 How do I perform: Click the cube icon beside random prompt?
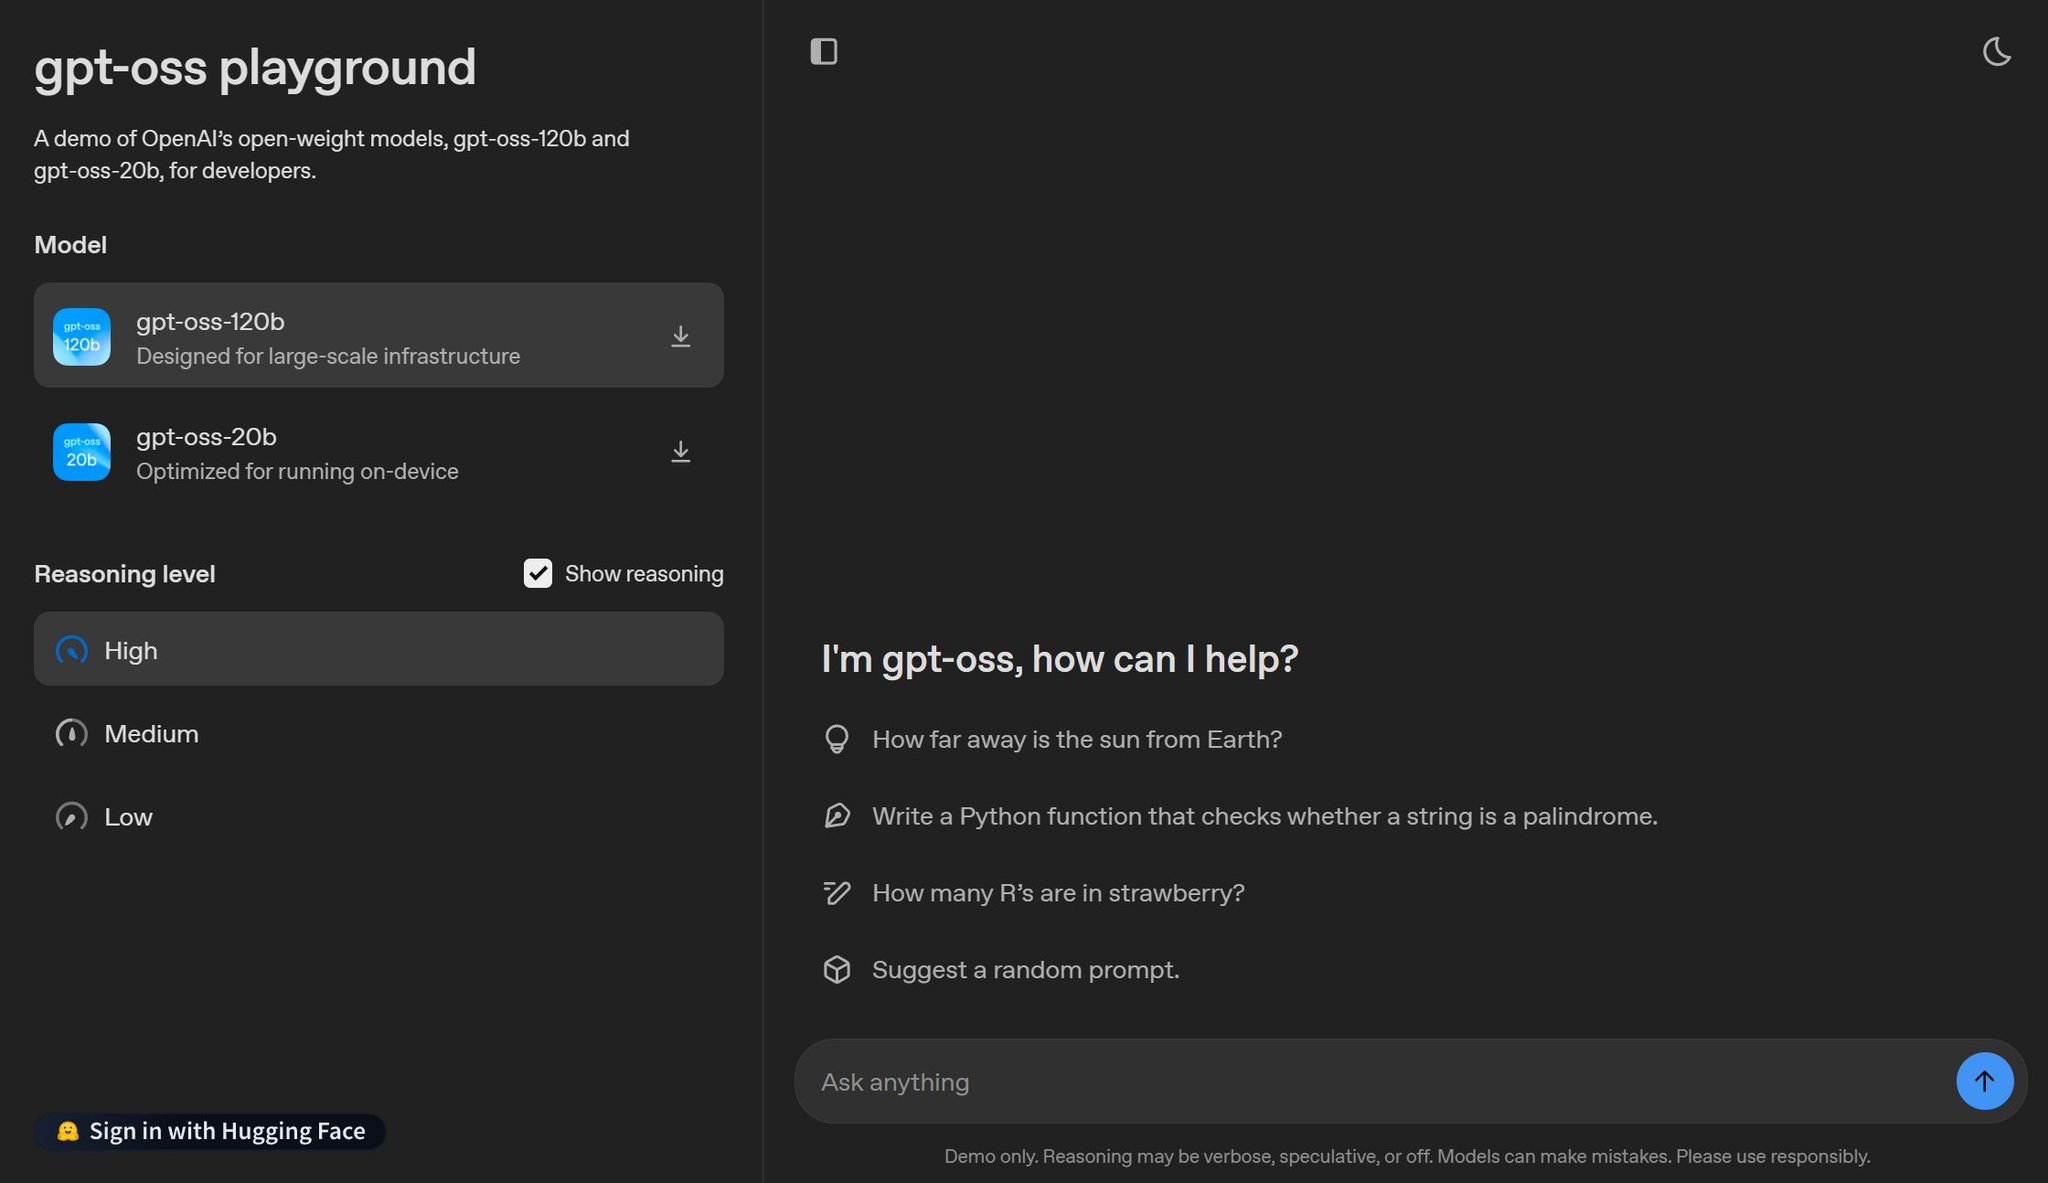[837, 970]
